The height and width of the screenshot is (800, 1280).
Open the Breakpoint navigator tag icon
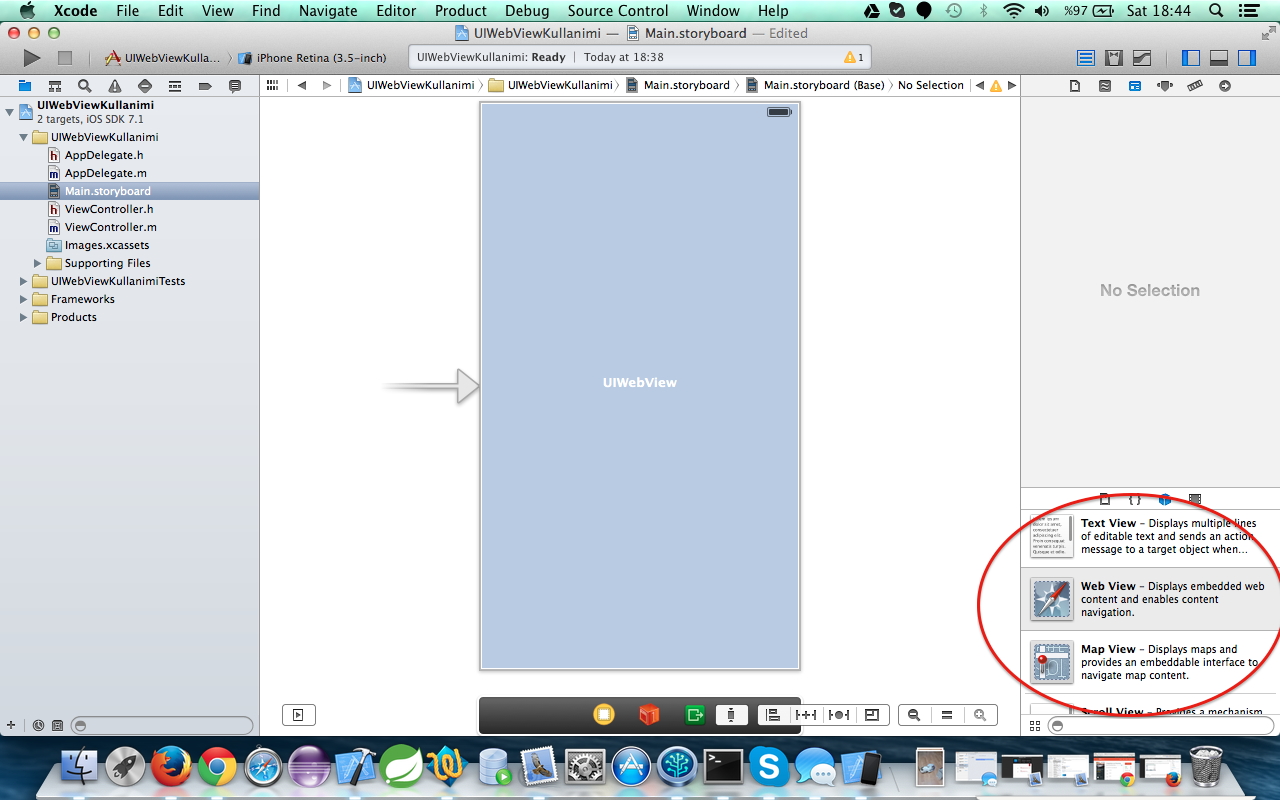205,86
